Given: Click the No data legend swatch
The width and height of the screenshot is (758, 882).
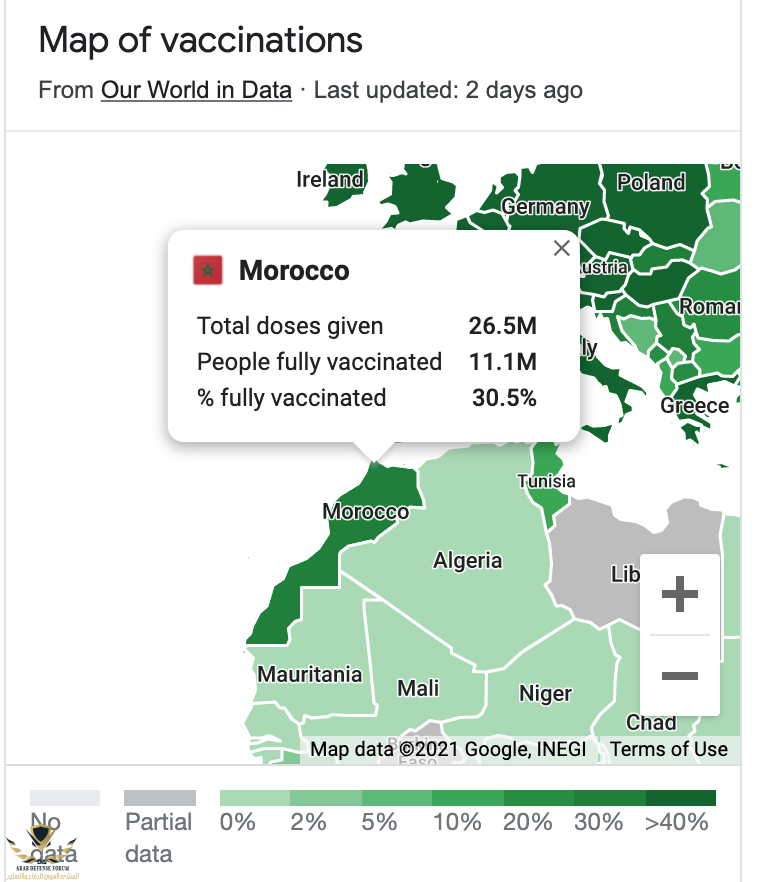Looking at the screenshot, I should [65, 798].
